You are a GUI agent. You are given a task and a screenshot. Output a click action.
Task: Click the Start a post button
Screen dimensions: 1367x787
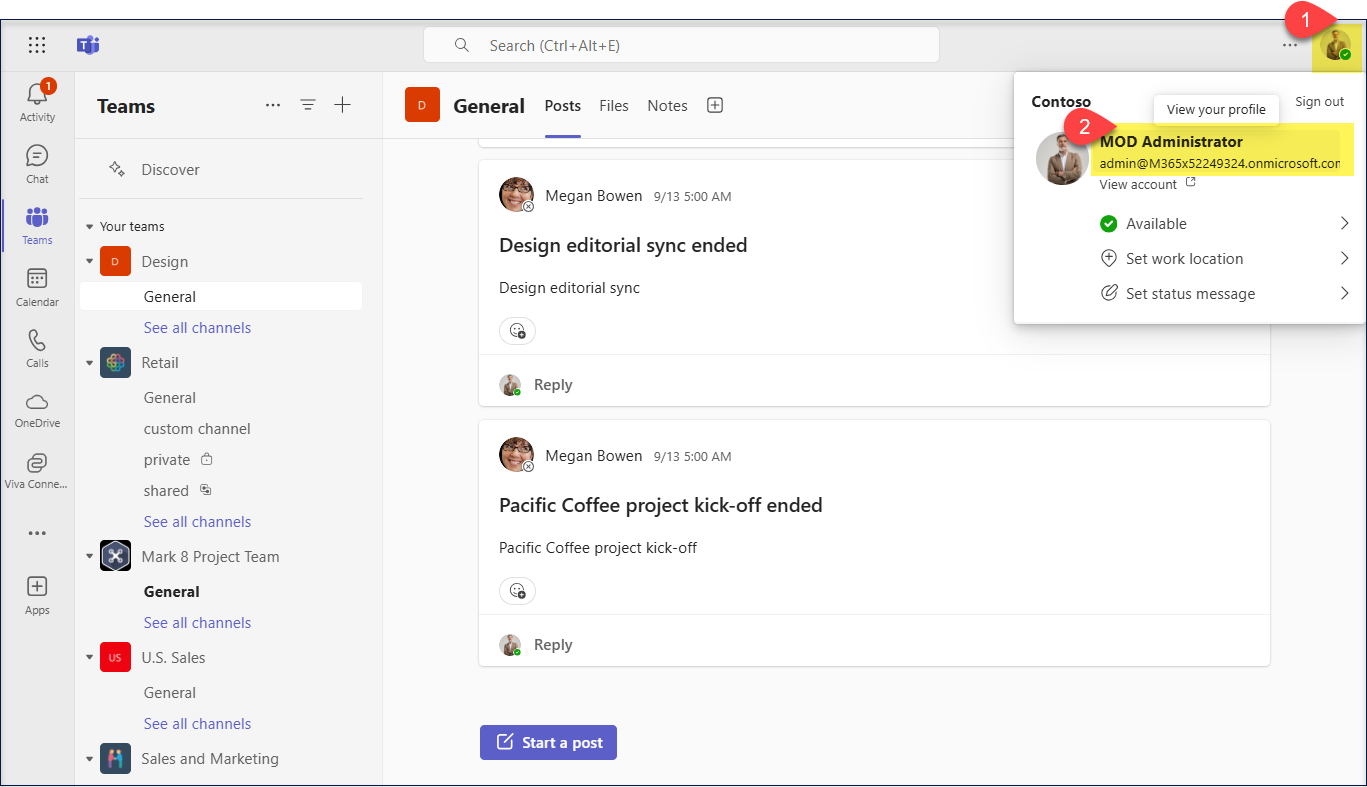(x=548, y=742)
